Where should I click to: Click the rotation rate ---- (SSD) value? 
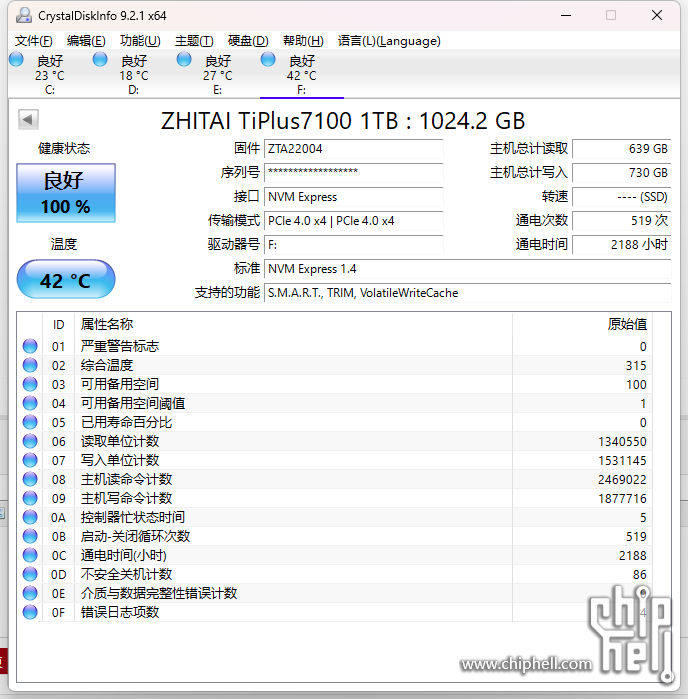pos(622,197)
